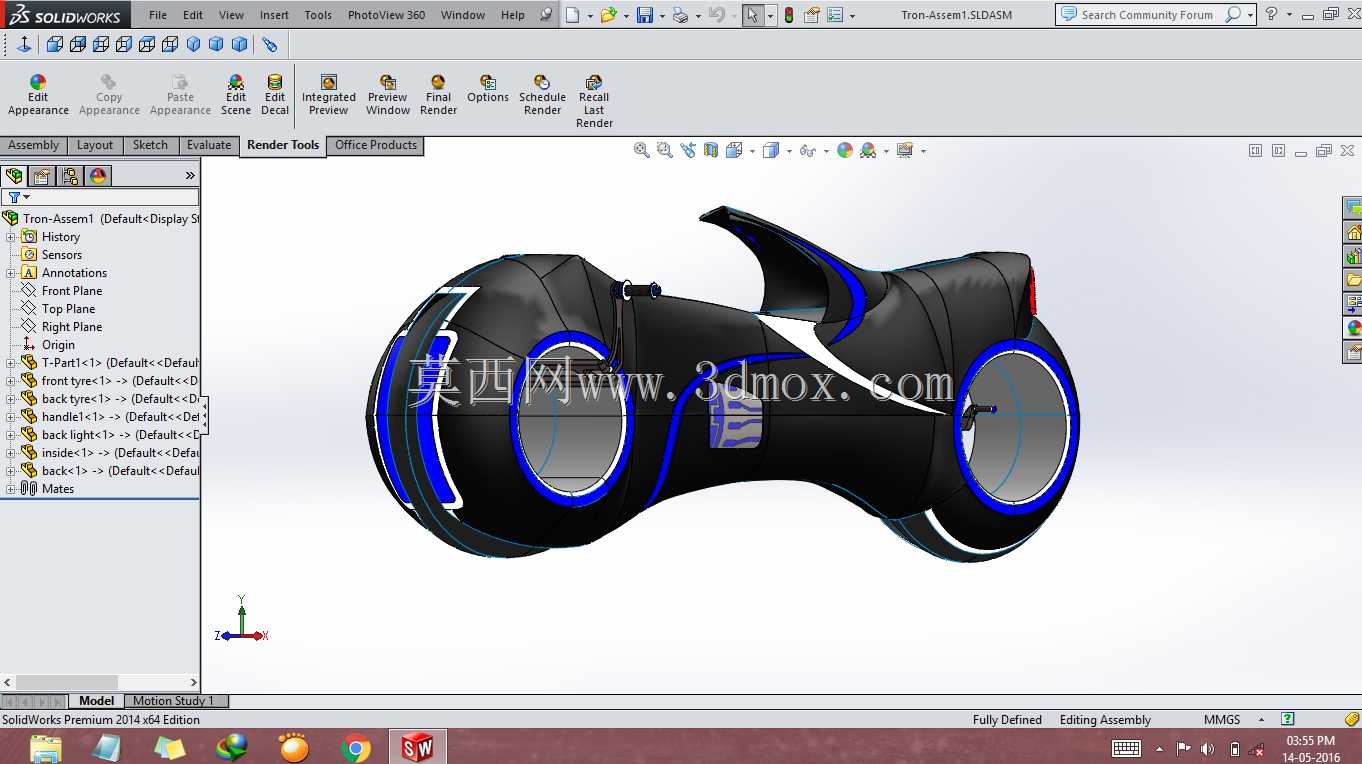Open the status bar units dropdown arrow
The image size is (1362, 764).
(x=1261, y=720)
